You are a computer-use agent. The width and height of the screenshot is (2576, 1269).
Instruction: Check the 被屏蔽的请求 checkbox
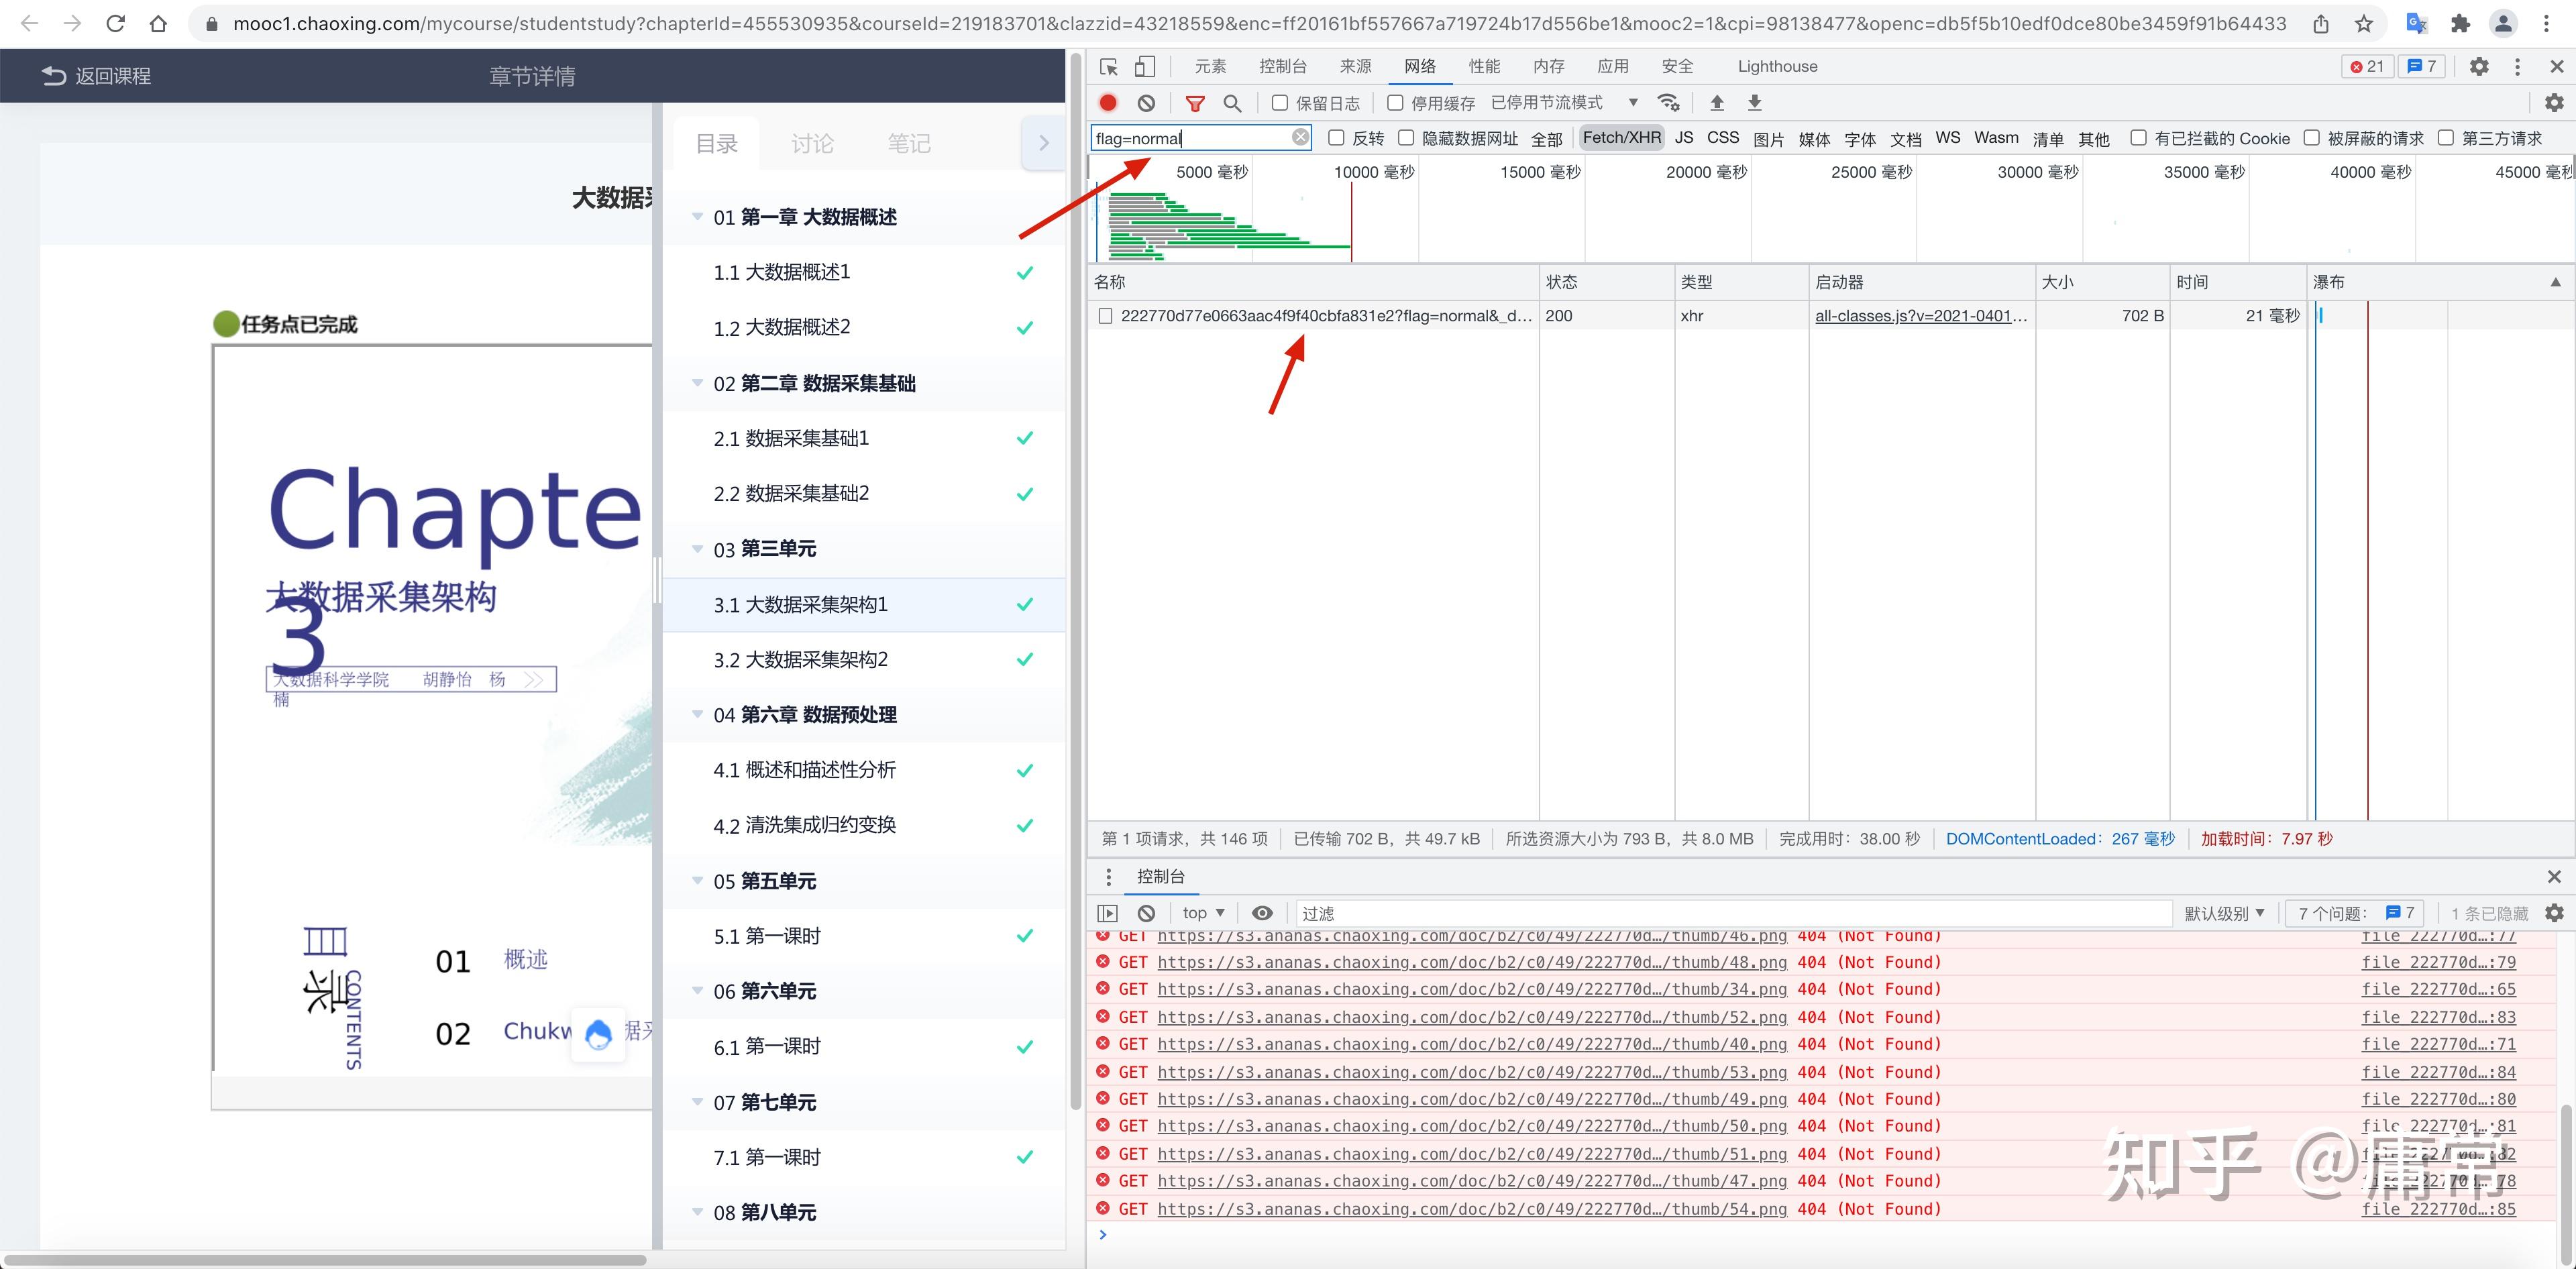point(2311,138)
